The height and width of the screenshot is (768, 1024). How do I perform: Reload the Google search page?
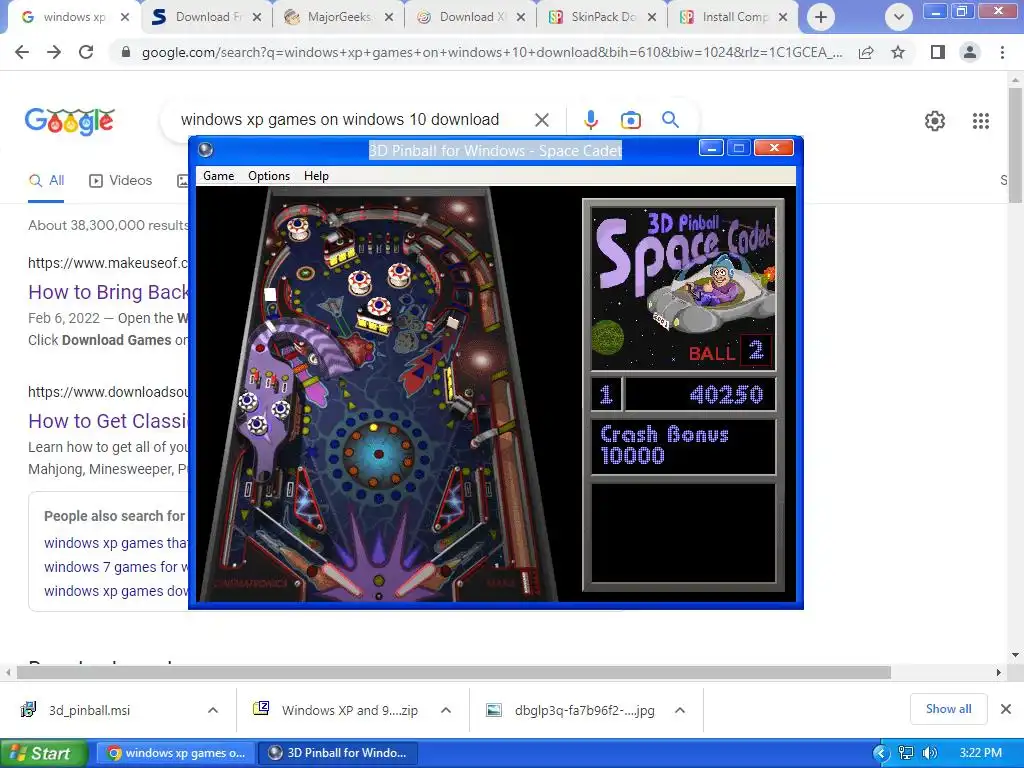tap(86, 52)
